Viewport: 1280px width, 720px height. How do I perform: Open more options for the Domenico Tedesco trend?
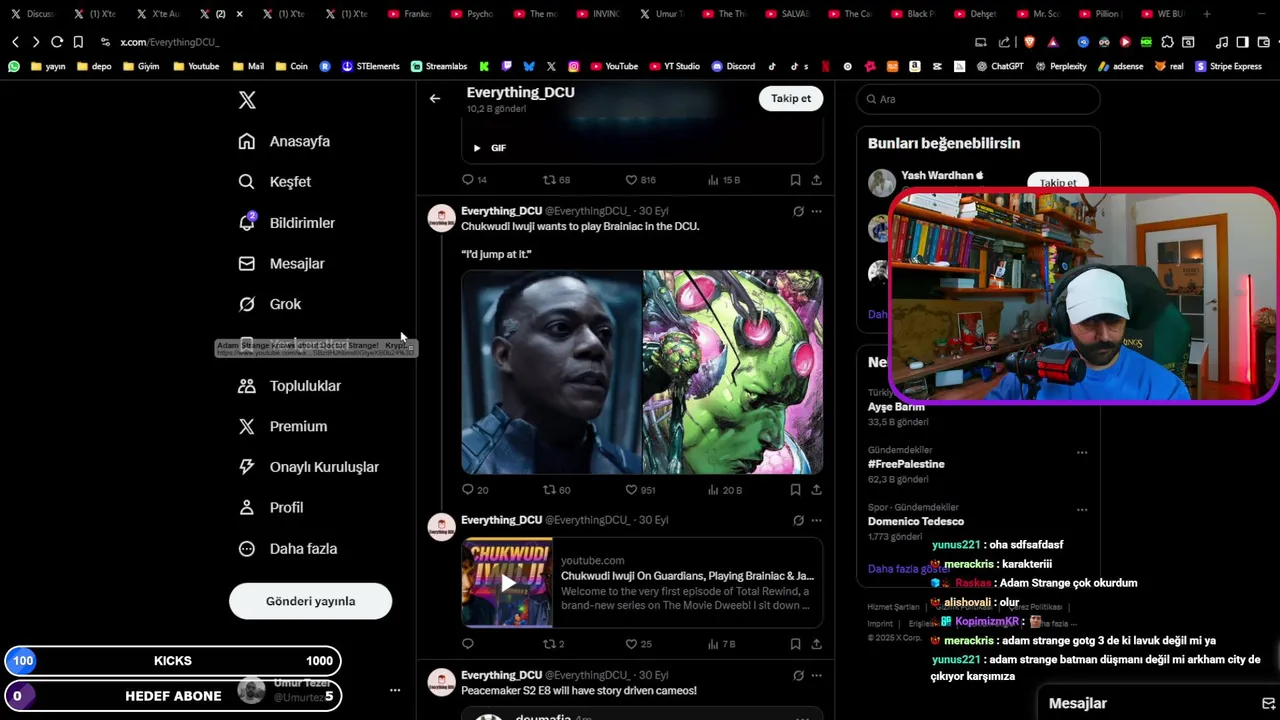point(1081,509)
